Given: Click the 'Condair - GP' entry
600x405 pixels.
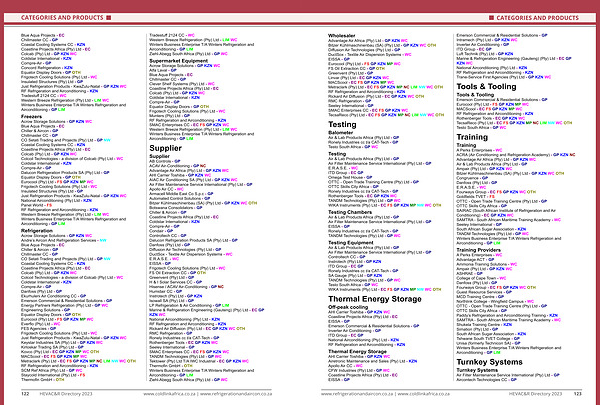Looking at the screenshot, I should coord(161,231).
